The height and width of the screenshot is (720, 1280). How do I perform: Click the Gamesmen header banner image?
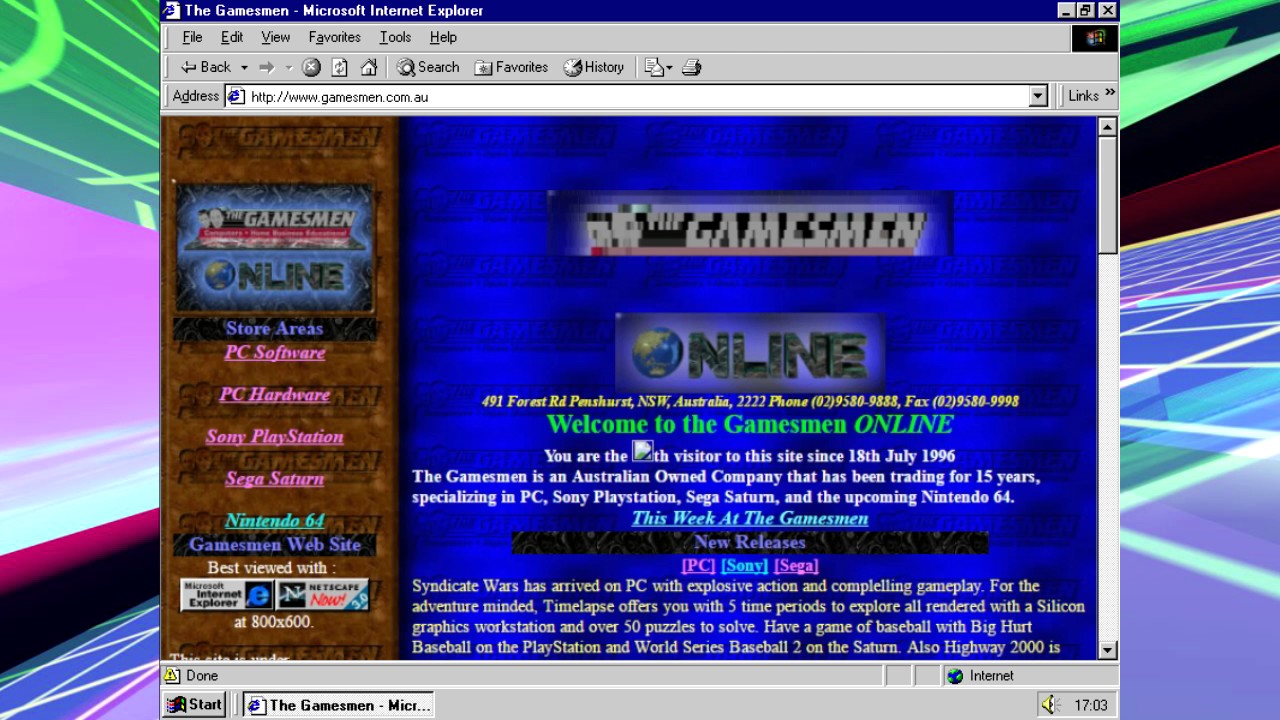tap(750, 225)
